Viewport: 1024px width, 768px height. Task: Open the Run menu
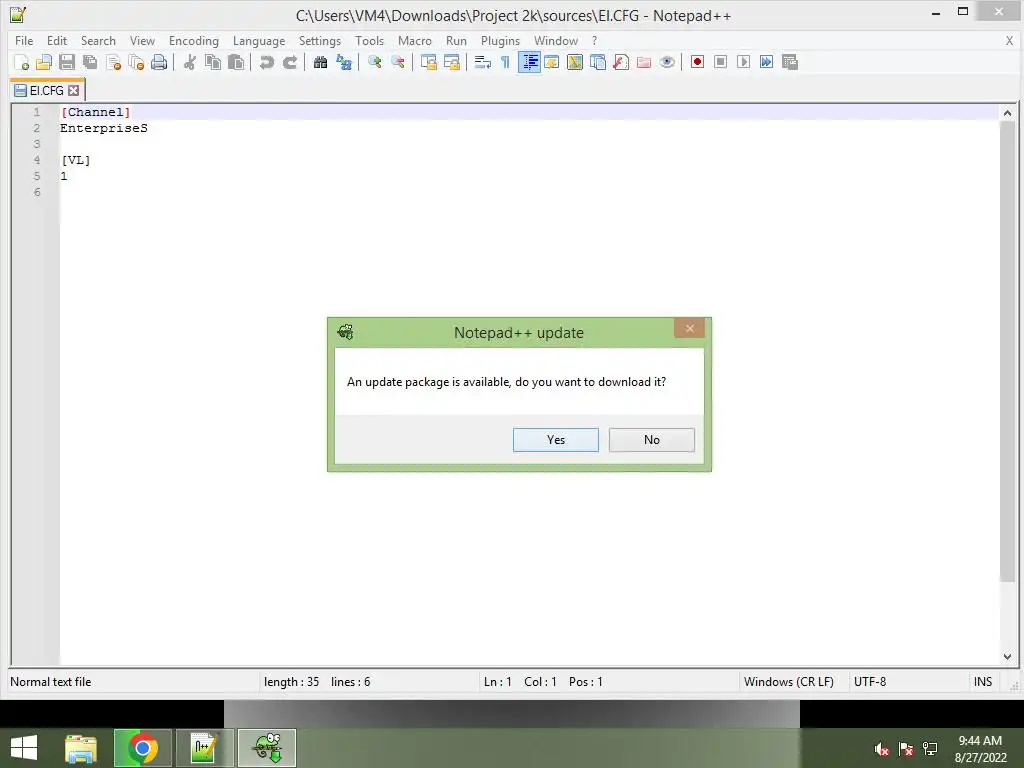456,40
